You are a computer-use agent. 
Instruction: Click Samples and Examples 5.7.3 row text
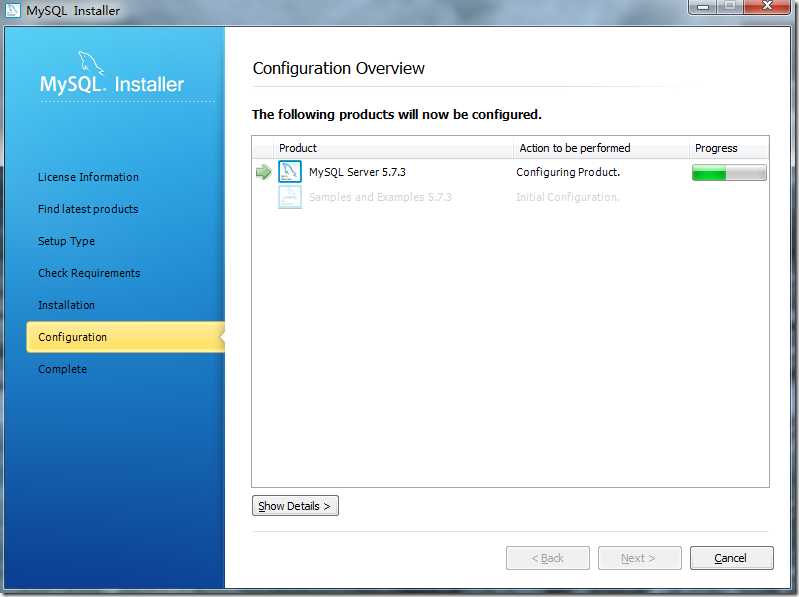tap(380, 197)
